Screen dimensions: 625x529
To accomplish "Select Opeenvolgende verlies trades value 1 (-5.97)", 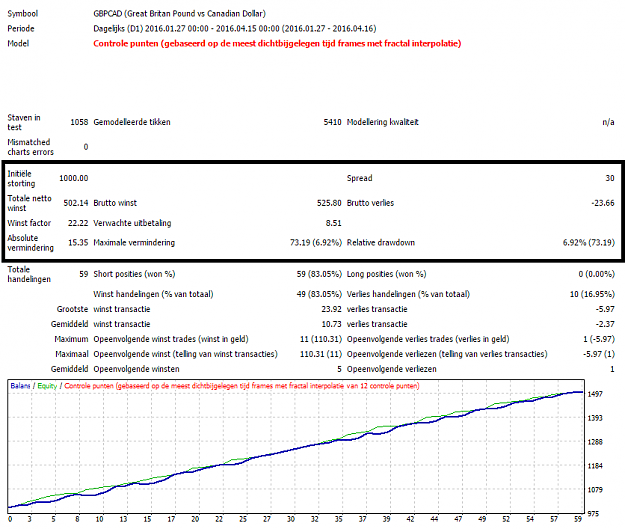I will [x=599, y=339].
